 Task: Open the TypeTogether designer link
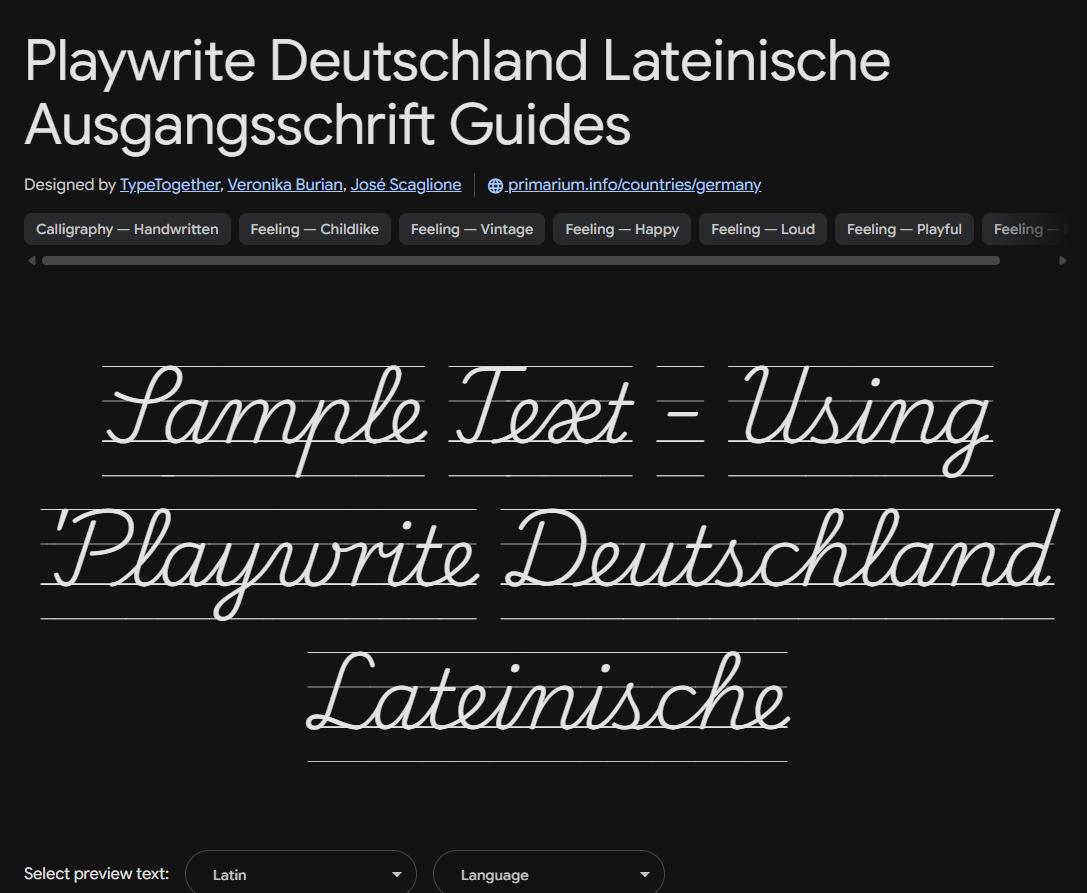tap(170, 184)
